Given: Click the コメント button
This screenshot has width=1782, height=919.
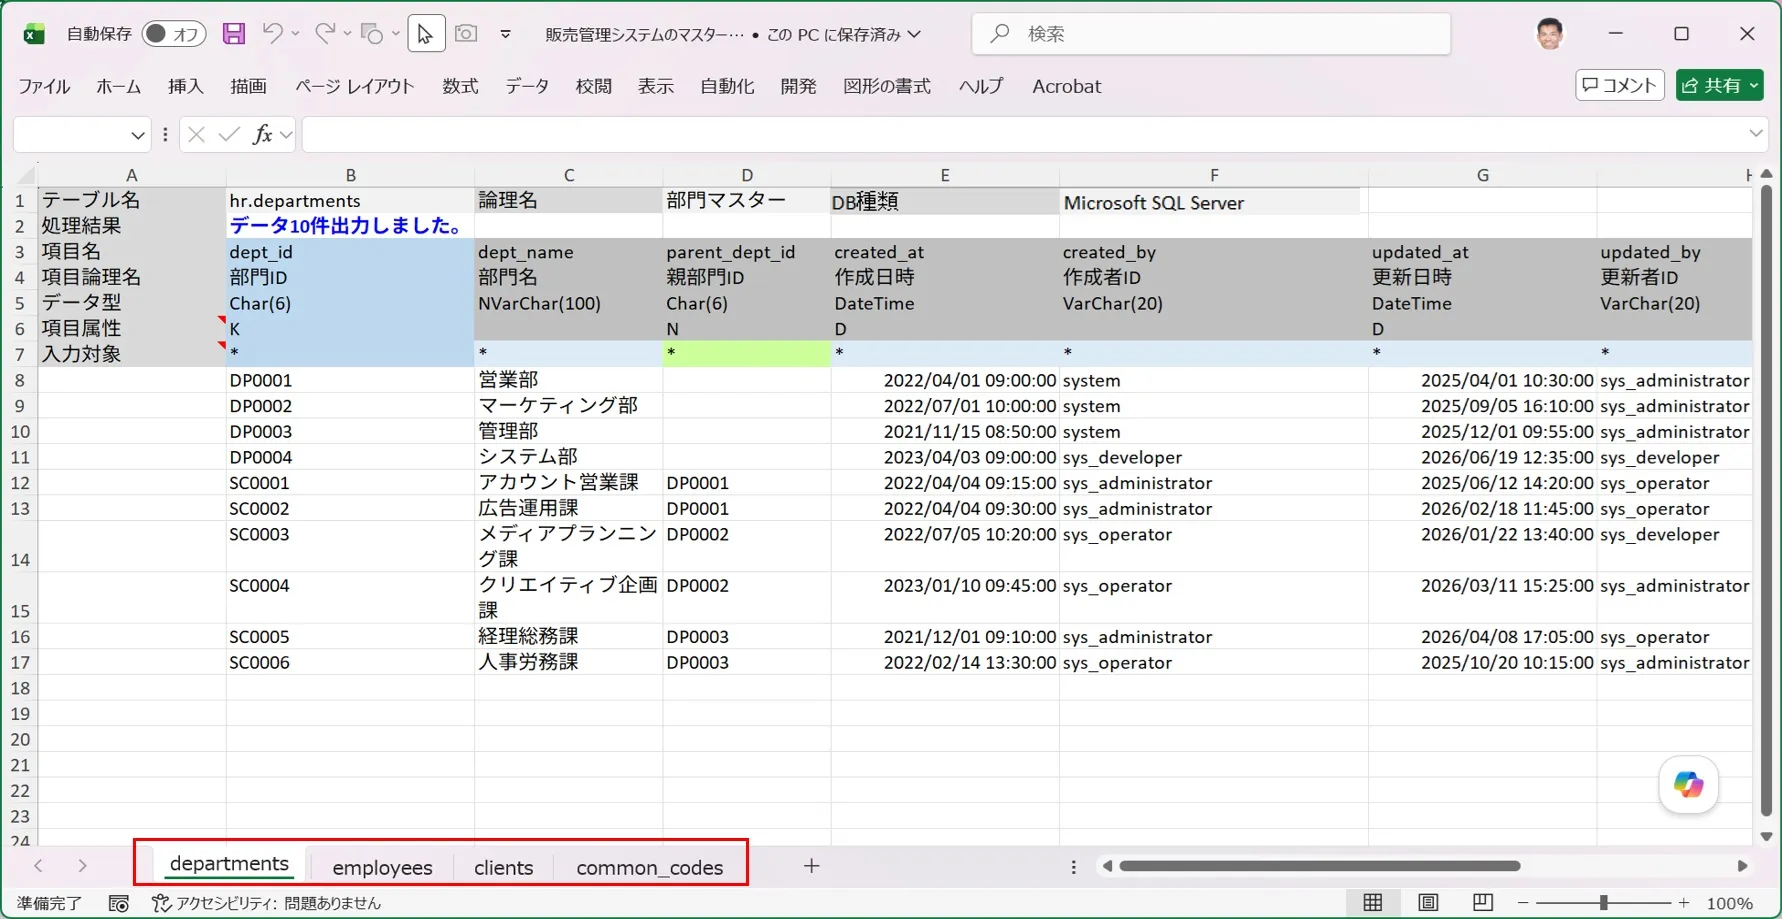Looking at the screenshot, I should click(1619, 86).
